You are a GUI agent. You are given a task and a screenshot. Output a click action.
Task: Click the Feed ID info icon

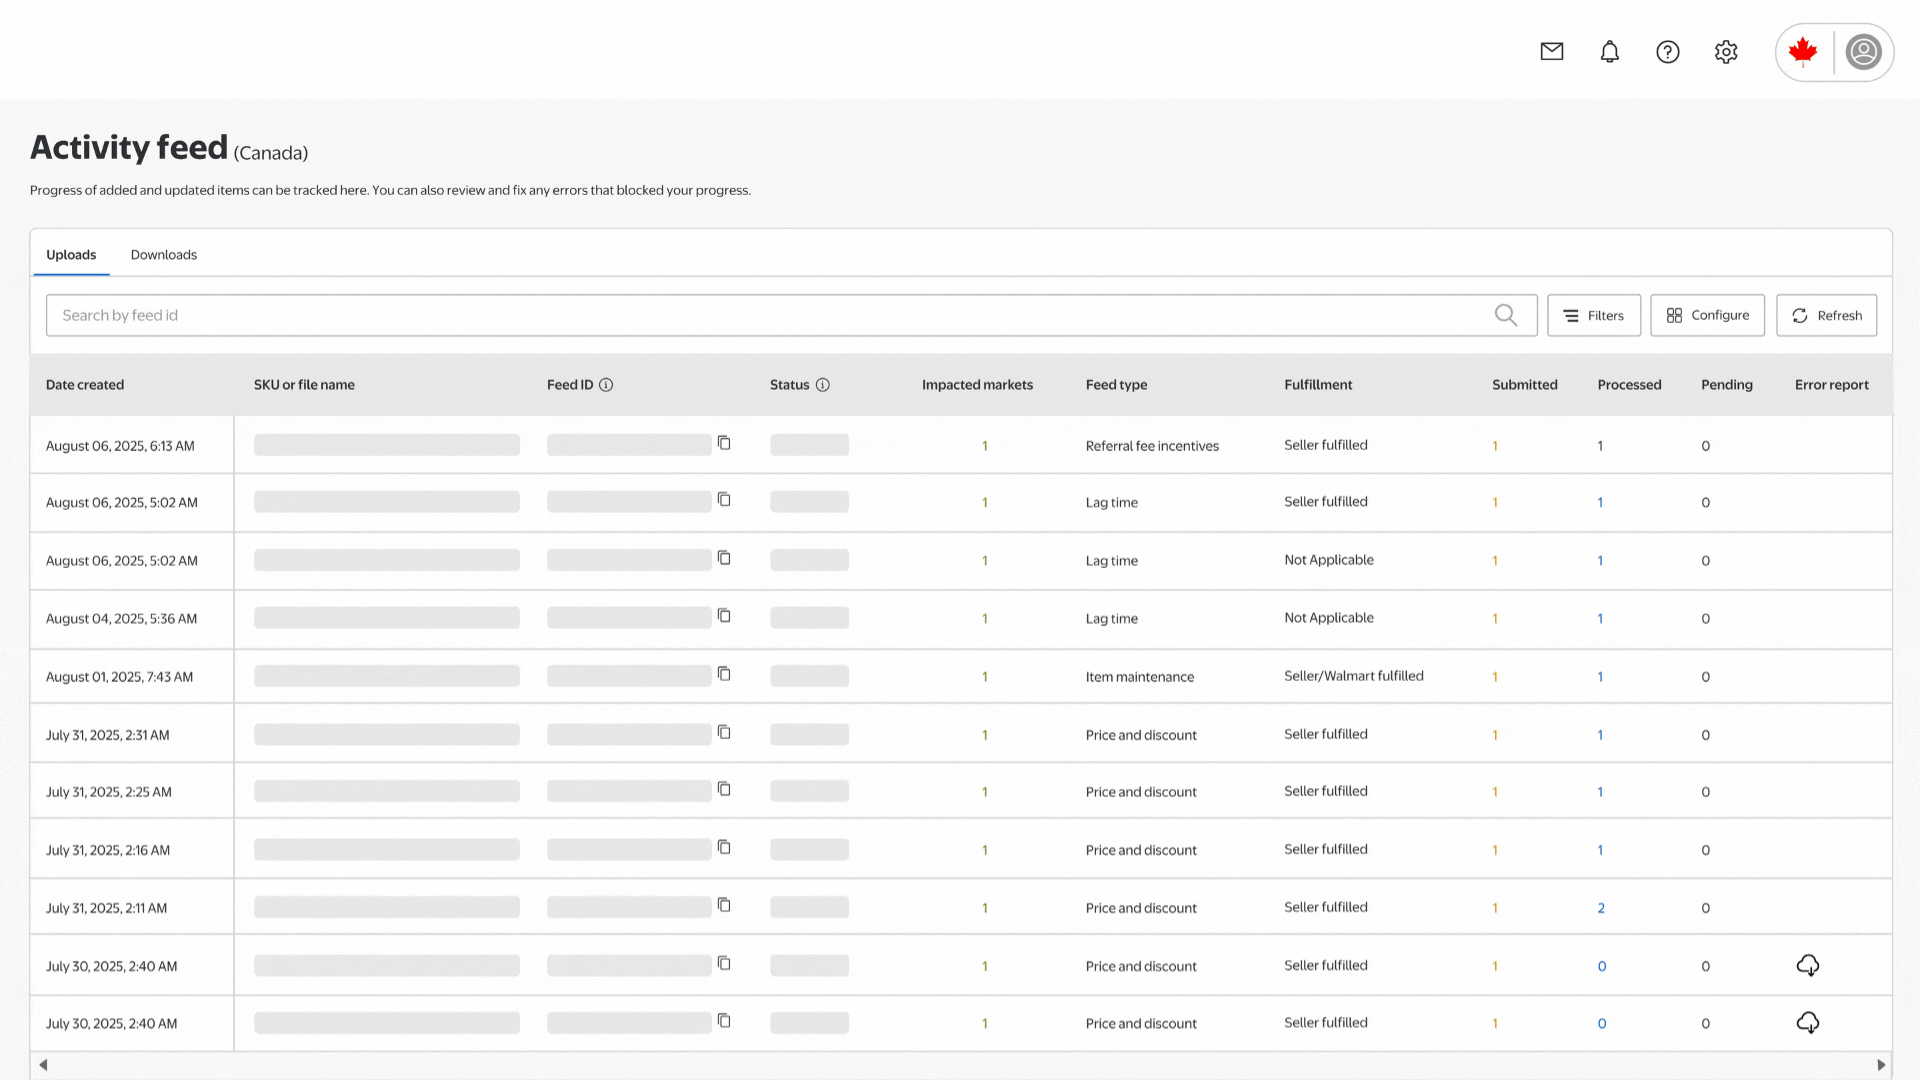click(x=606, y=385)
